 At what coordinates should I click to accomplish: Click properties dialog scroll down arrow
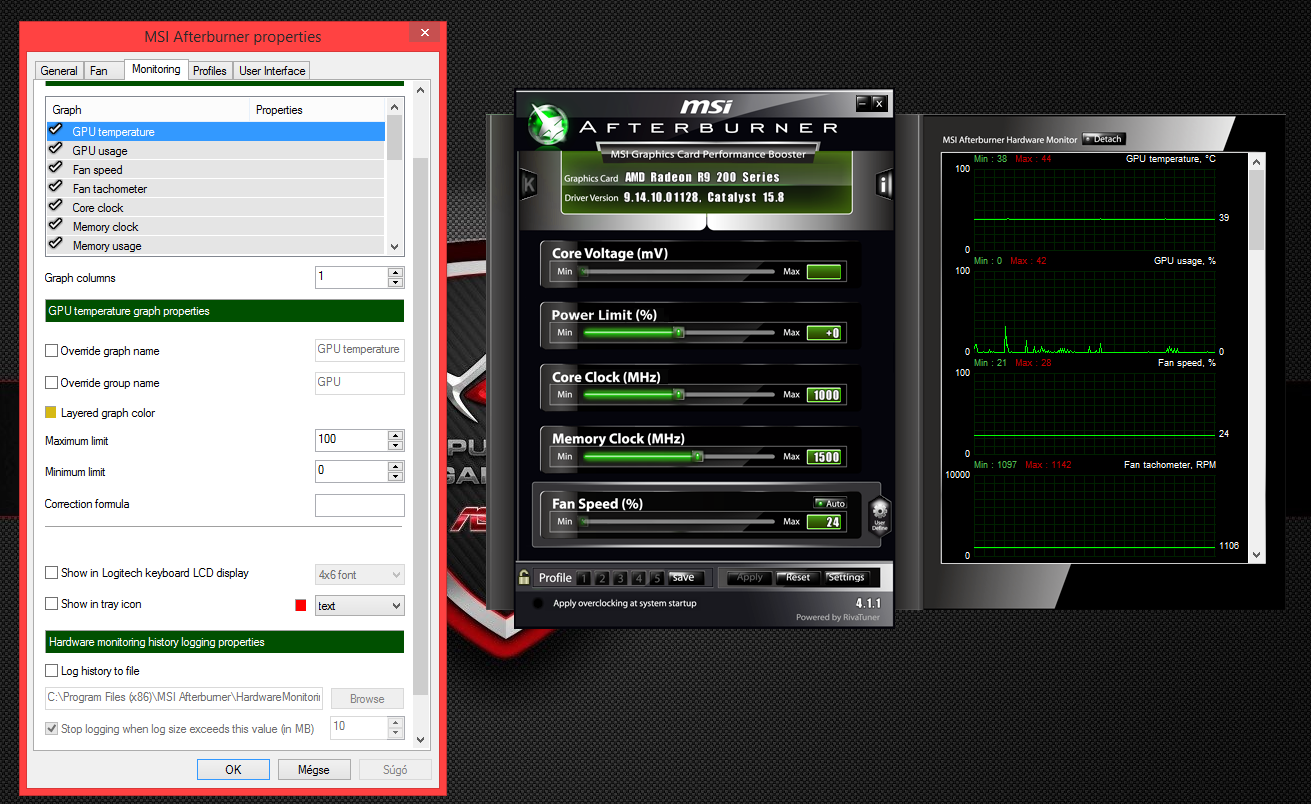click(420, 740)
